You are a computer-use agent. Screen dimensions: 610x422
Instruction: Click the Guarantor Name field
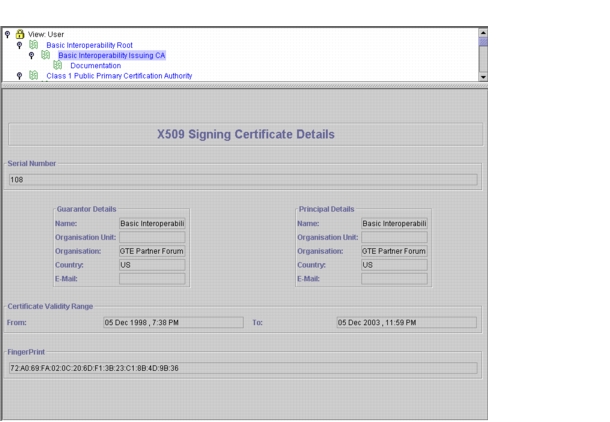click(x=152, y=224)
